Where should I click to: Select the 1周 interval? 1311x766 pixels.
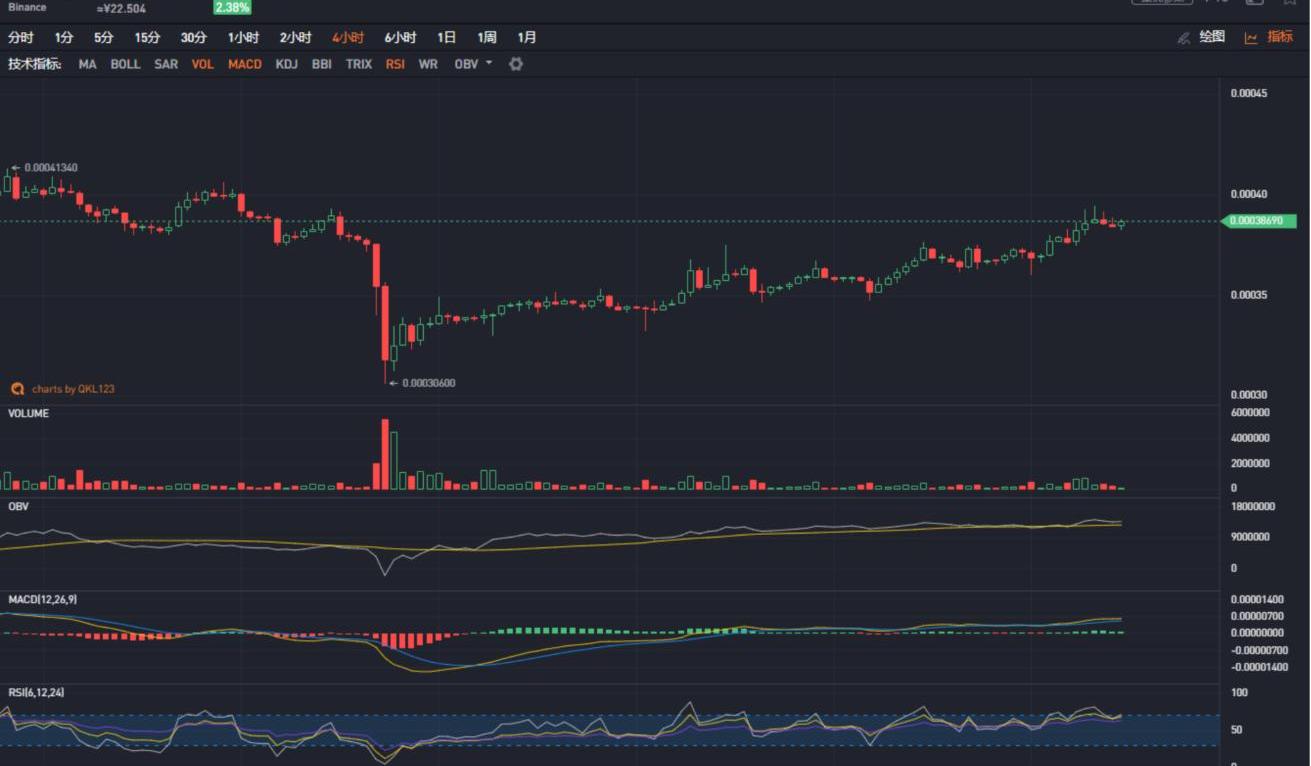[487, 38]
